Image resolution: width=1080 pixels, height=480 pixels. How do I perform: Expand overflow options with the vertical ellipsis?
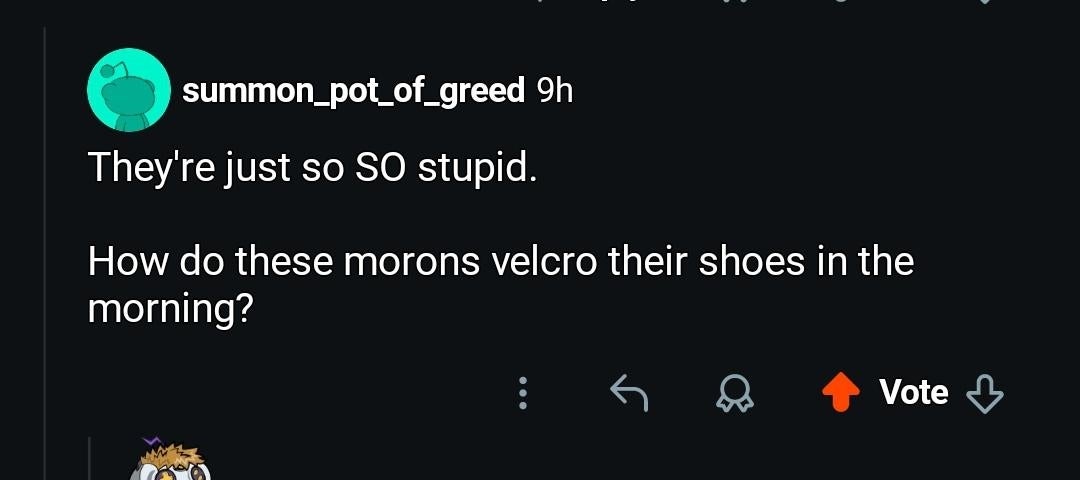[x=523, y=394]
